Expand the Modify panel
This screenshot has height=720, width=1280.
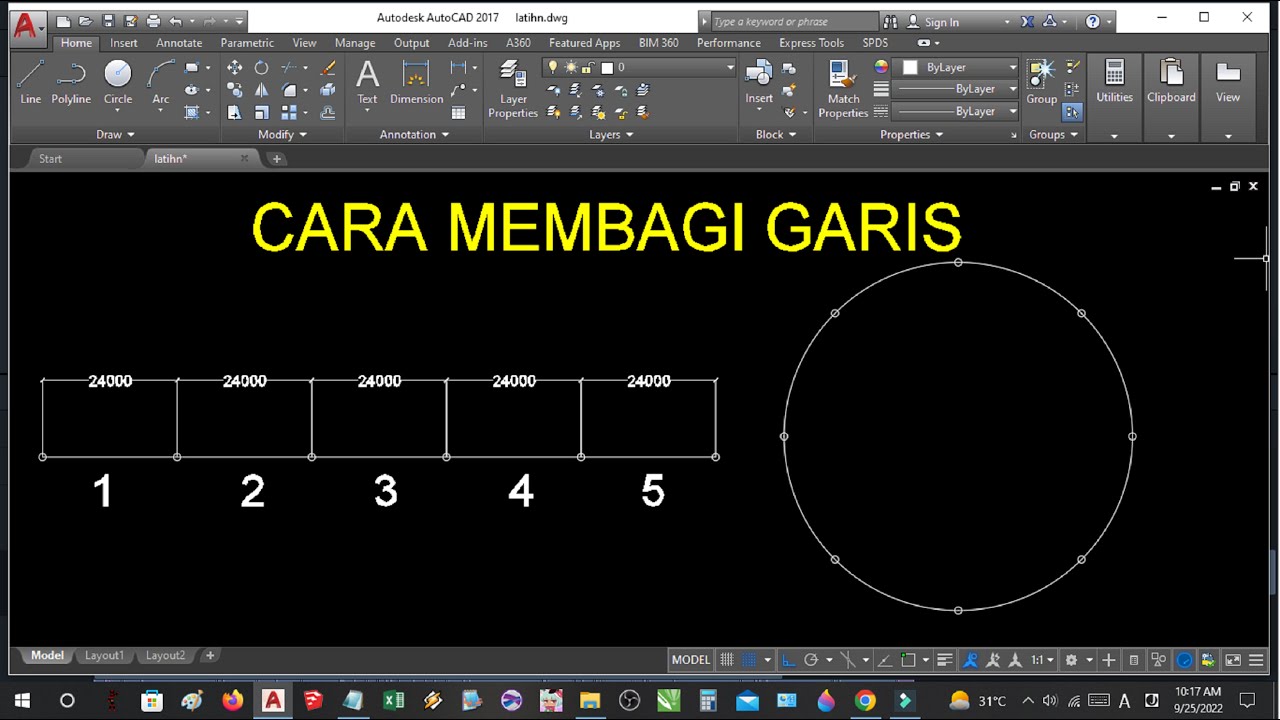tap(282, 134)
